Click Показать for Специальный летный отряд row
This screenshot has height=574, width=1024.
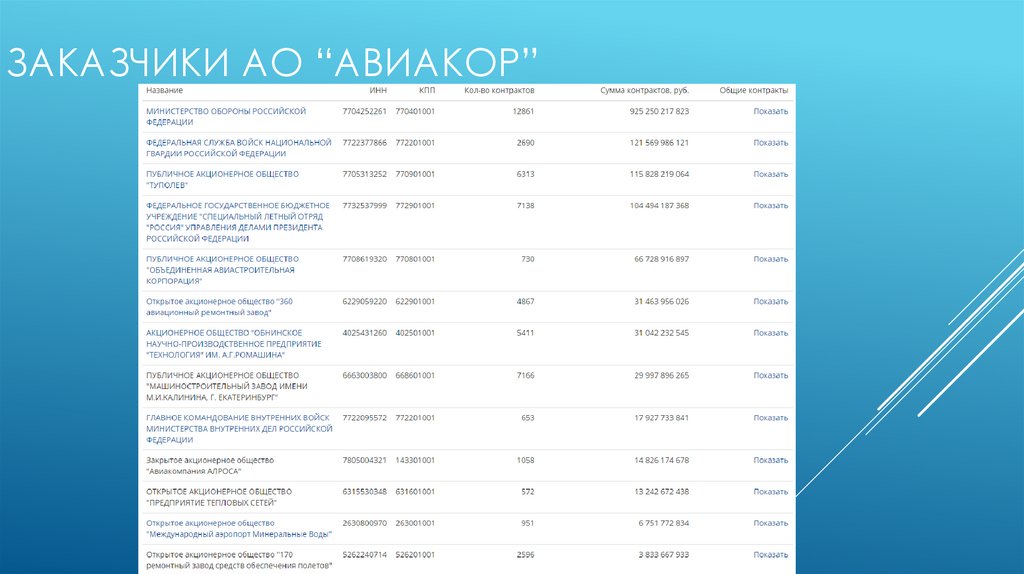pos(771,205)
